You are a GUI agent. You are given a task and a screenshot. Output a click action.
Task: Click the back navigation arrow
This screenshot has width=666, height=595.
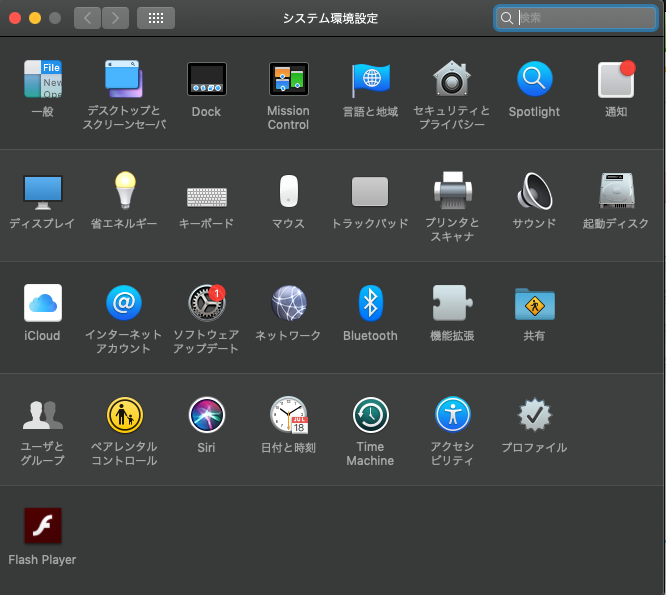[87, 18]
